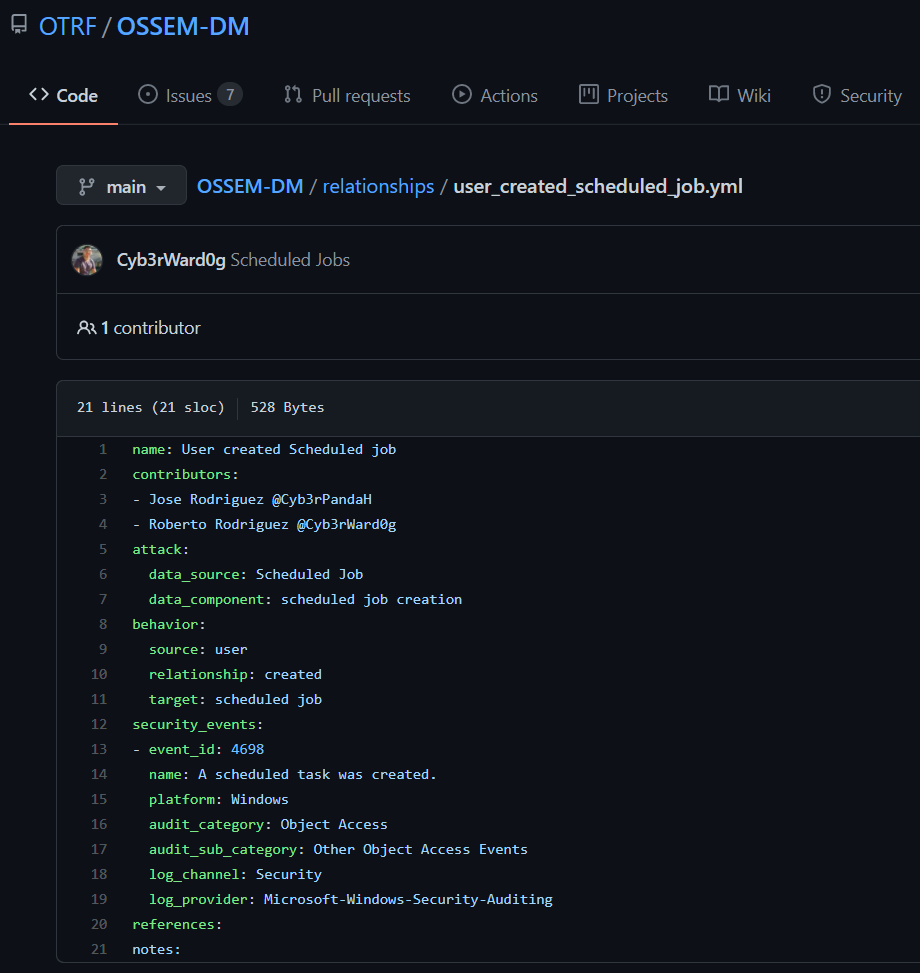920x973 pixels.
Task: Click log_provider Microsoft-Windows-Security-Auditing line
Action: pos(351,899)
